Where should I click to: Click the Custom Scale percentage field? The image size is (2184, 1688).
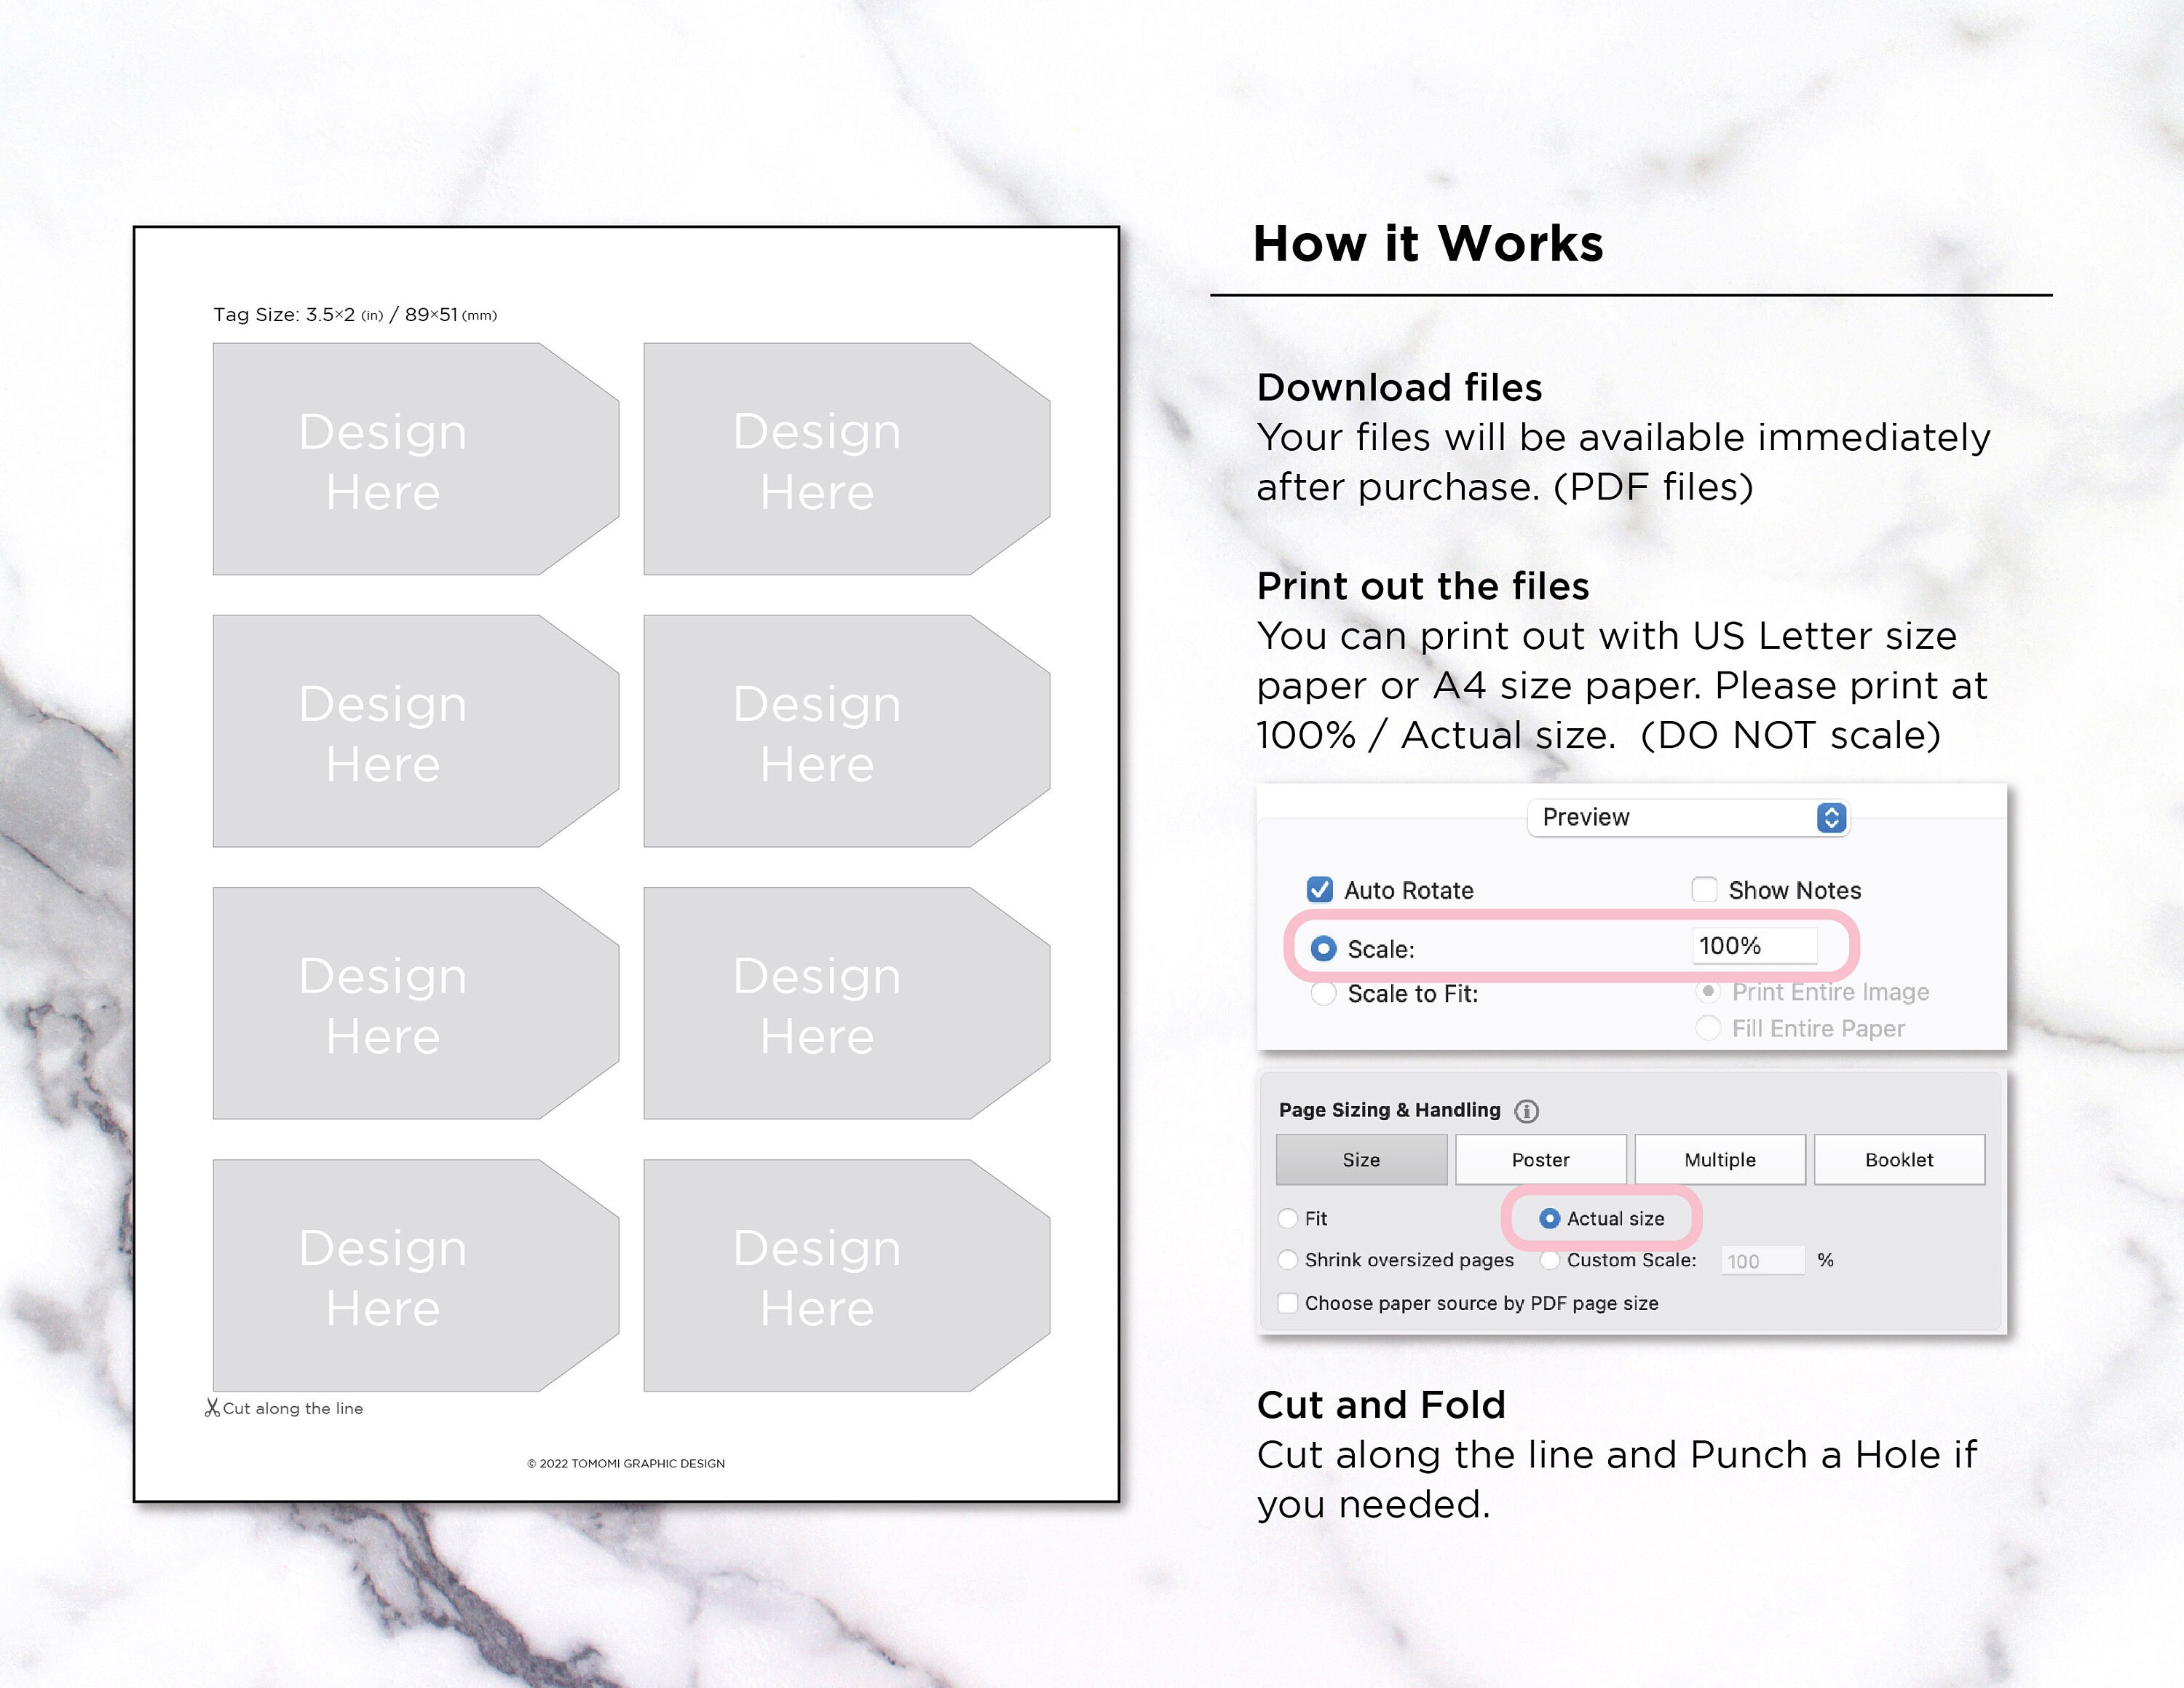1762,1260
